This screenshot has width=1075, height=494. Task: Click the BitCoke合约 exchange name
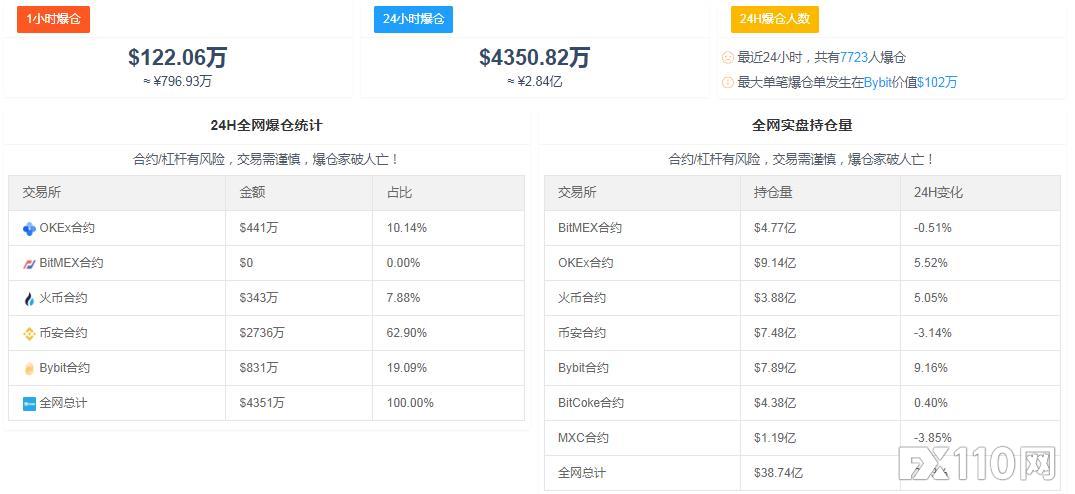click(x=591, y=403)
